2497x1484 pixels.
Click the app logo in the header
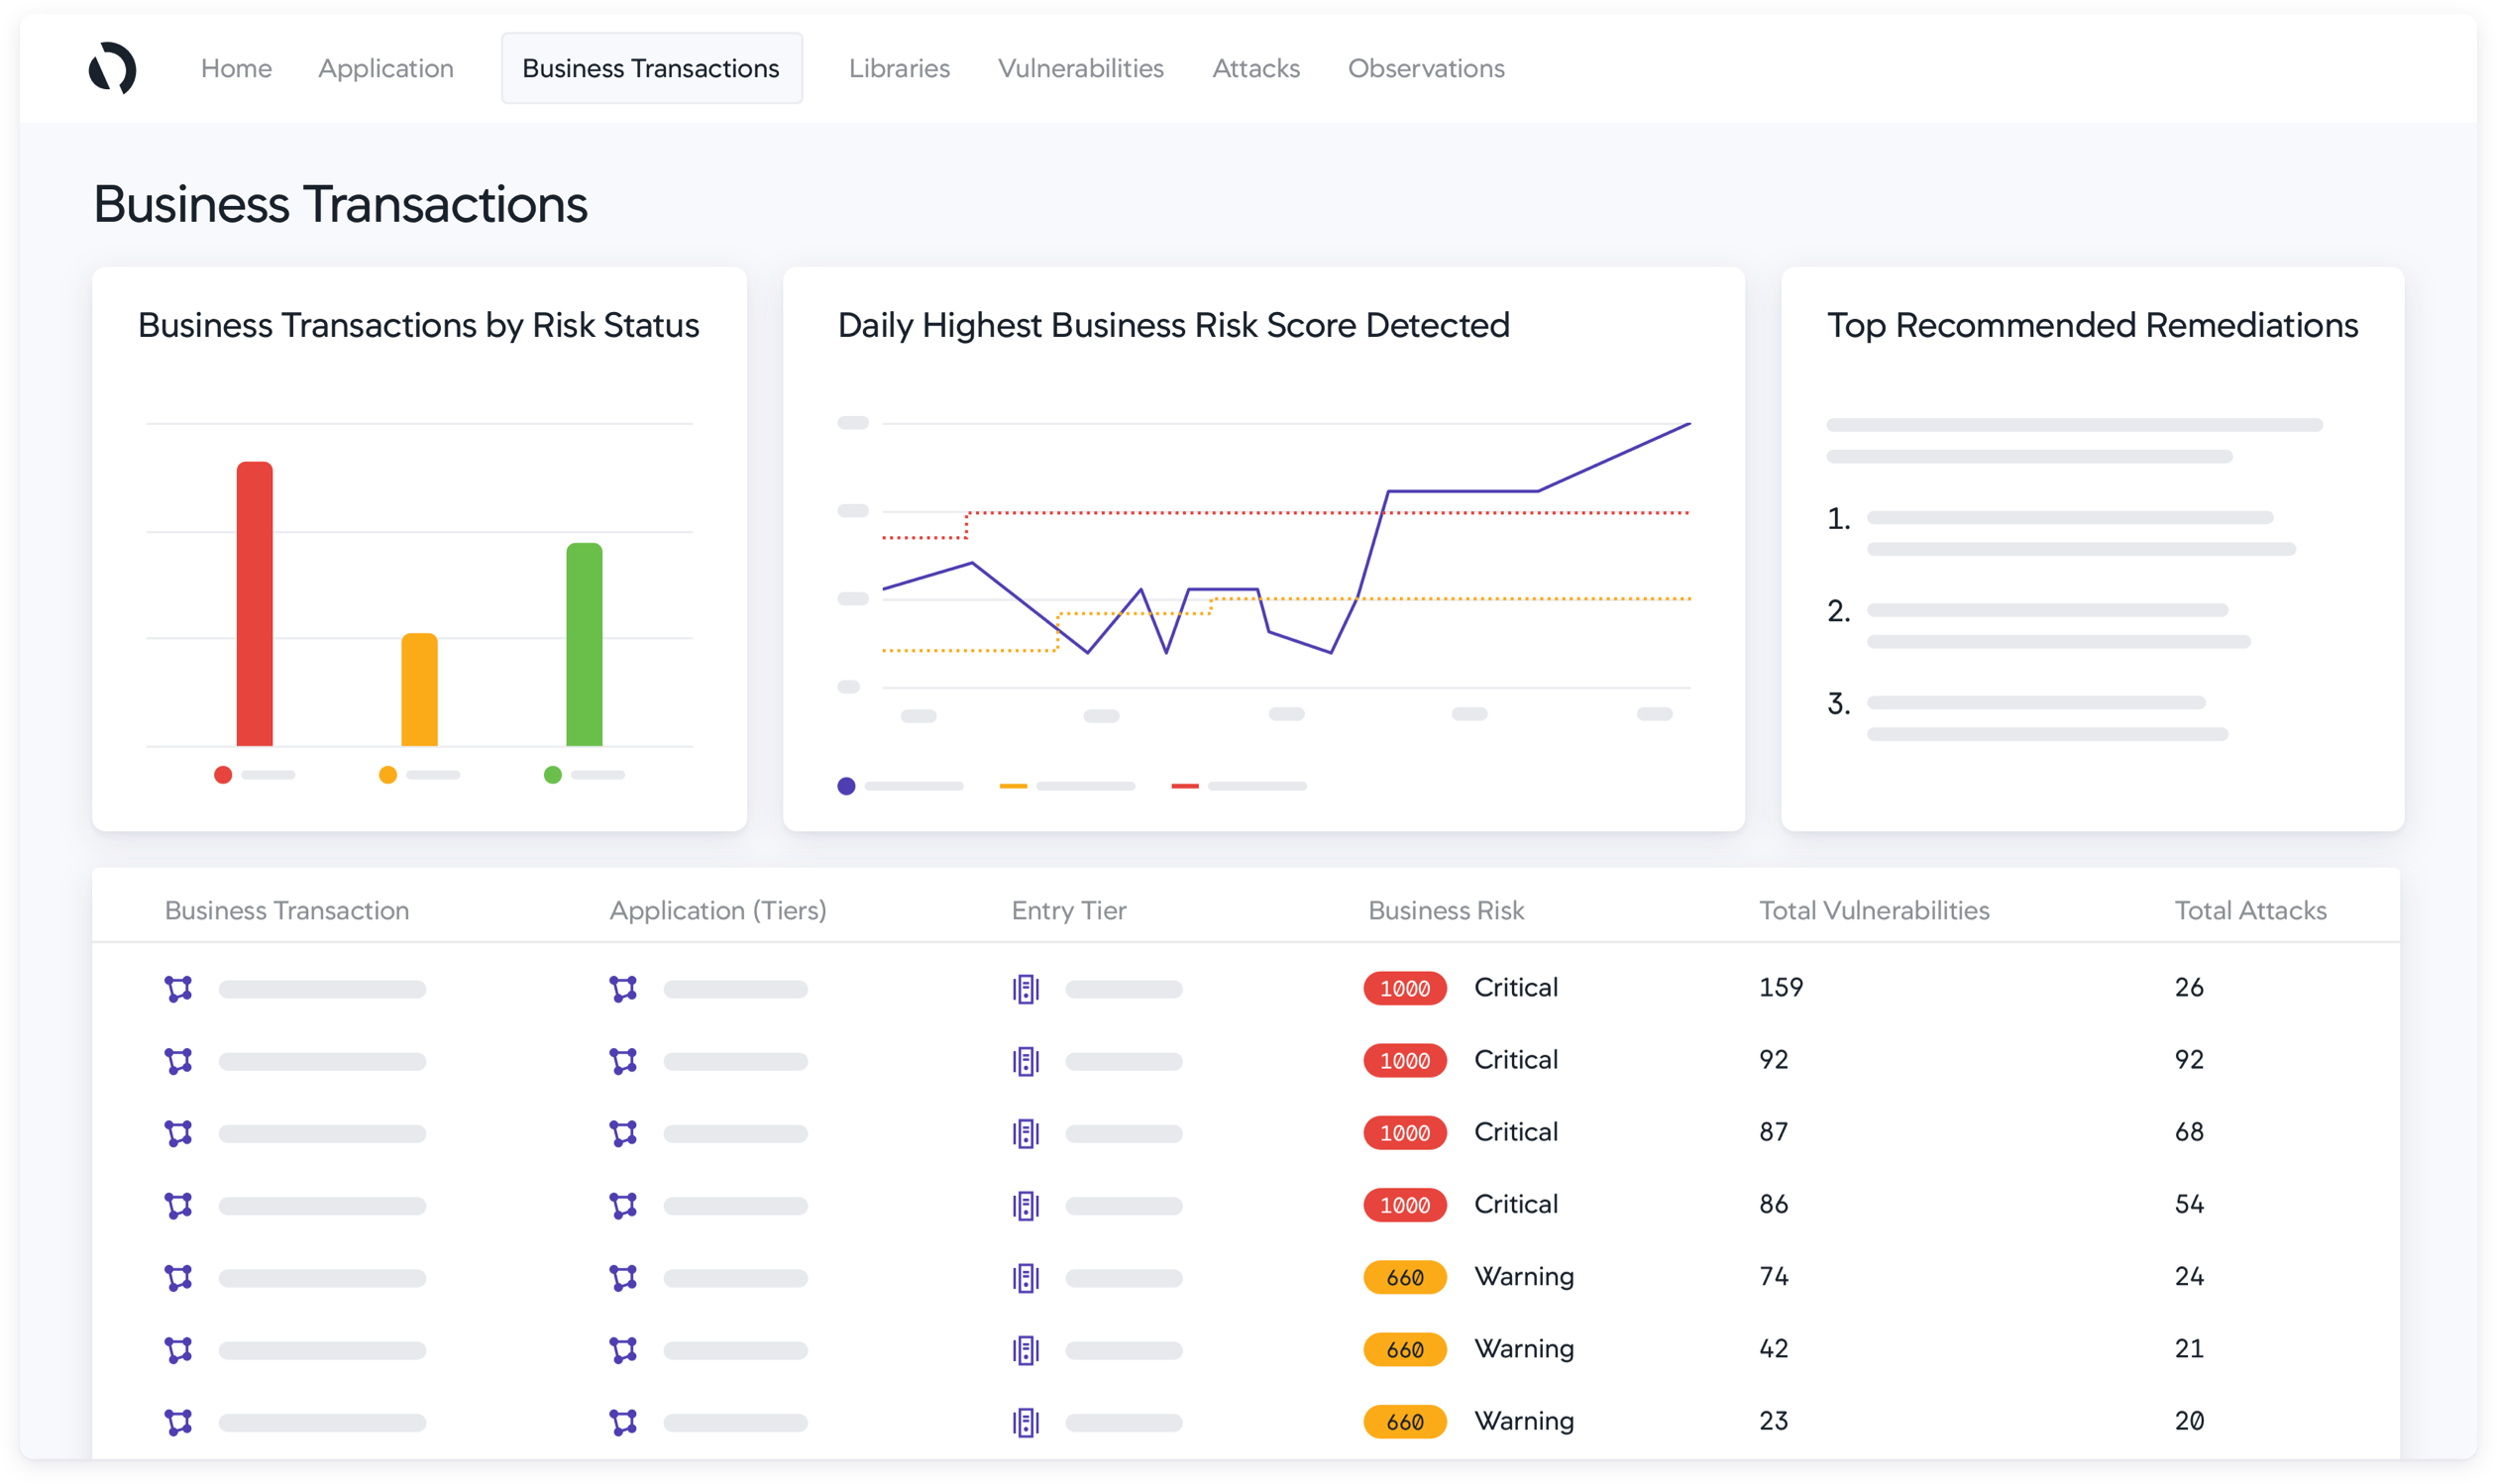pyautogui.click(x=112, y=68)
